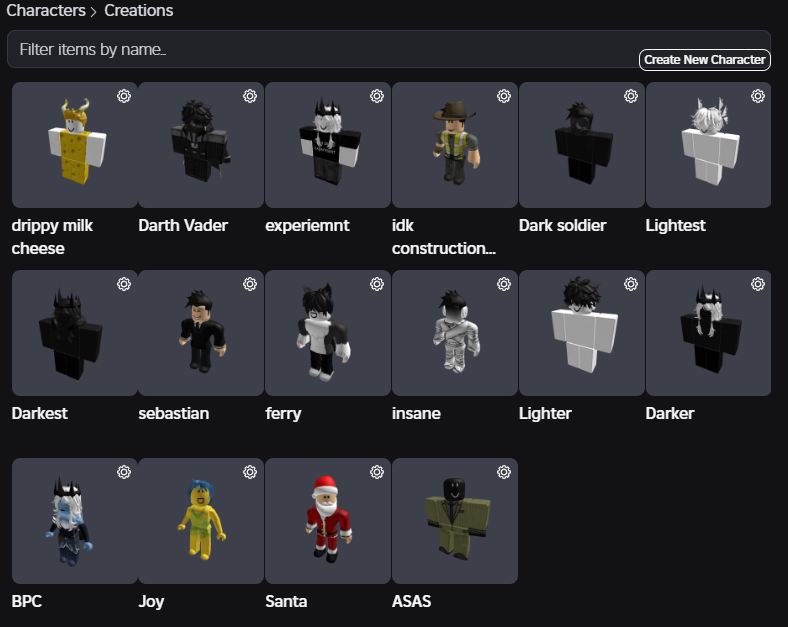Choose the Lighter character thumbnail
788x627 pixels.
[582, 333]
